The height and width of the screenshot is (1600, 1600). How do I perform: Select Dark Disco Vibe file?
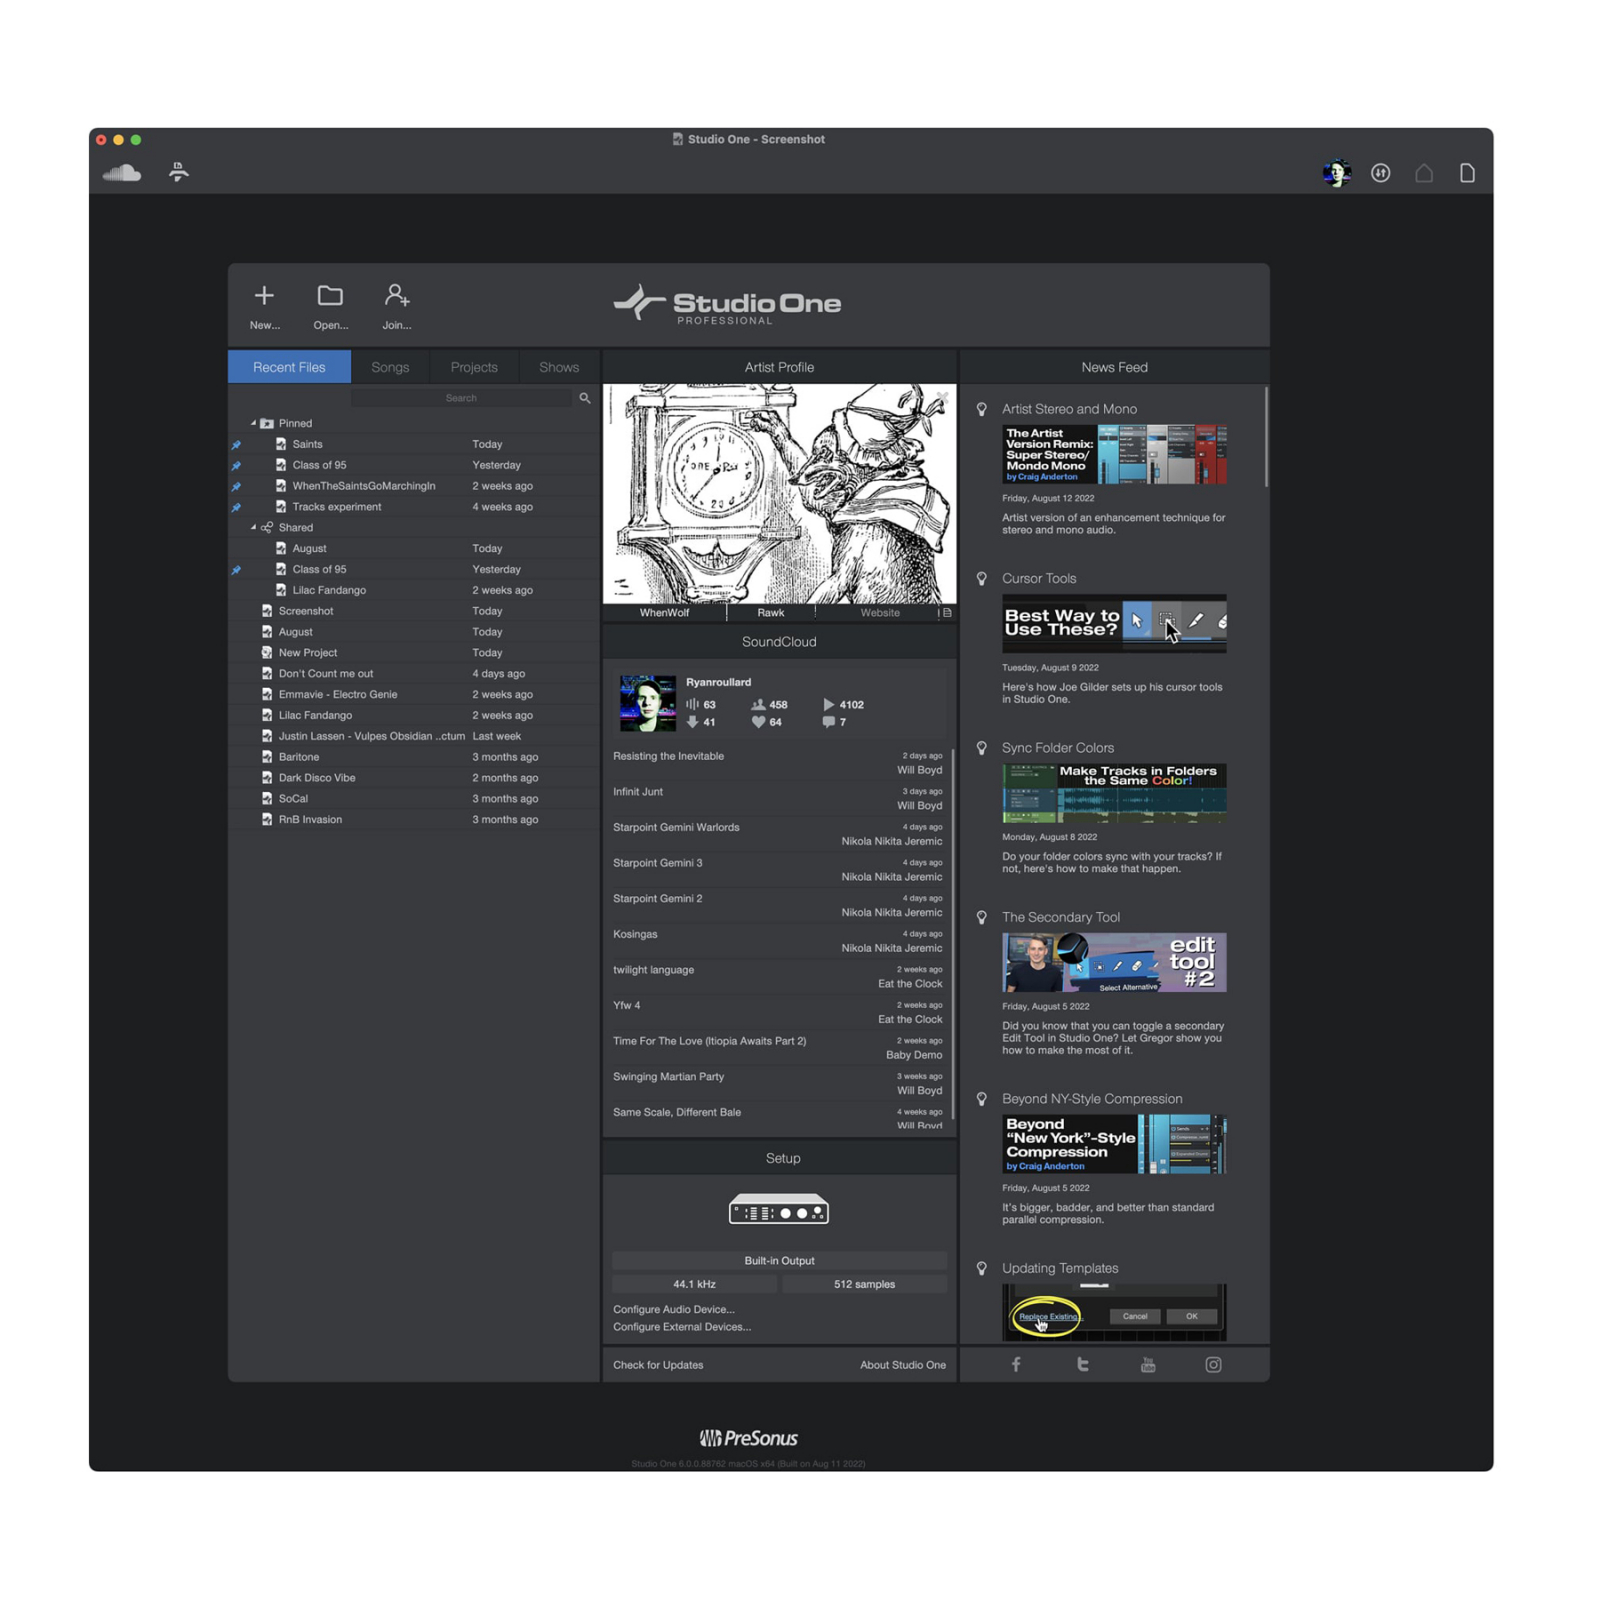[414, 778]
